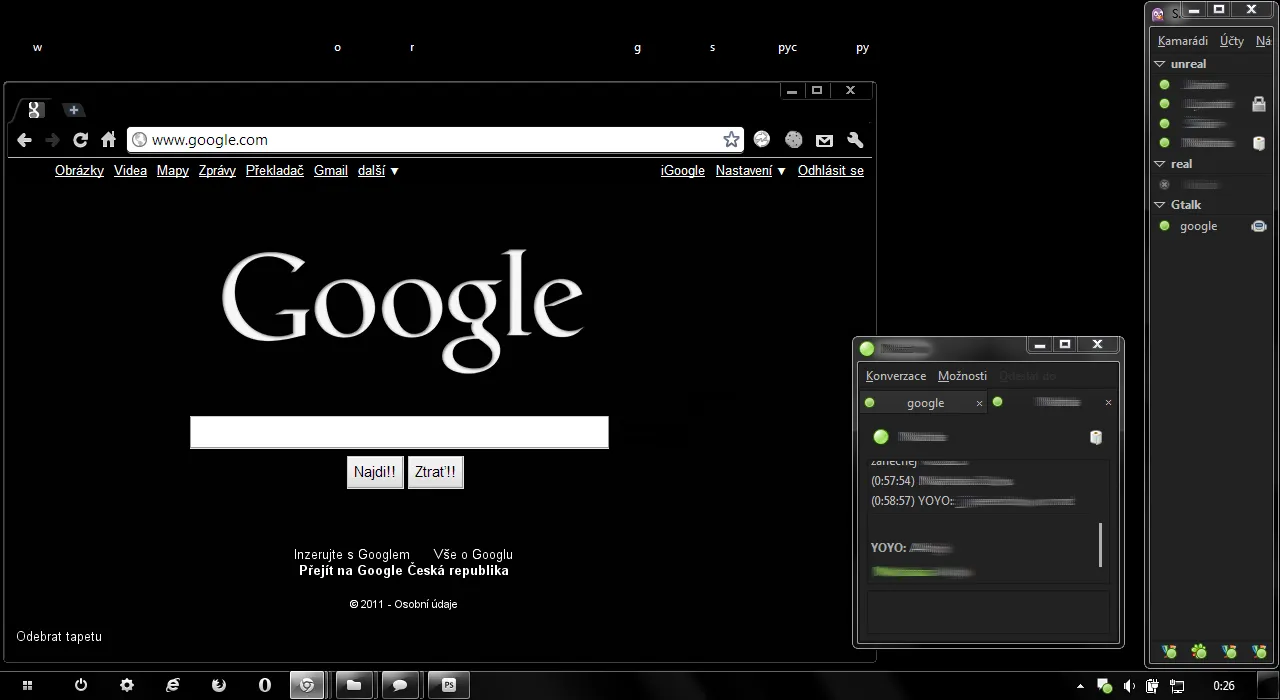
Task: Open Účty menu in buddy list
Action: (1232, 41)
